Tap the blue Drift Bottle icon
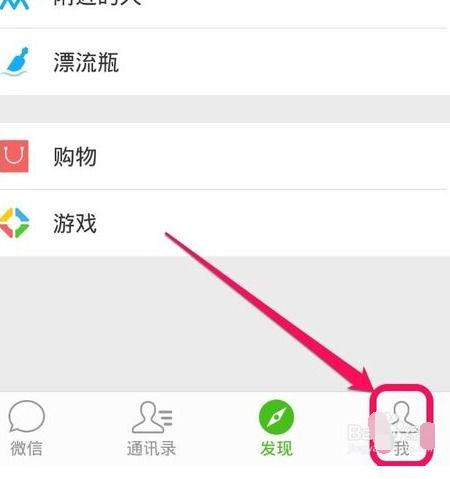This screenshot has width=450, height=479. click(x=15, y=62)
